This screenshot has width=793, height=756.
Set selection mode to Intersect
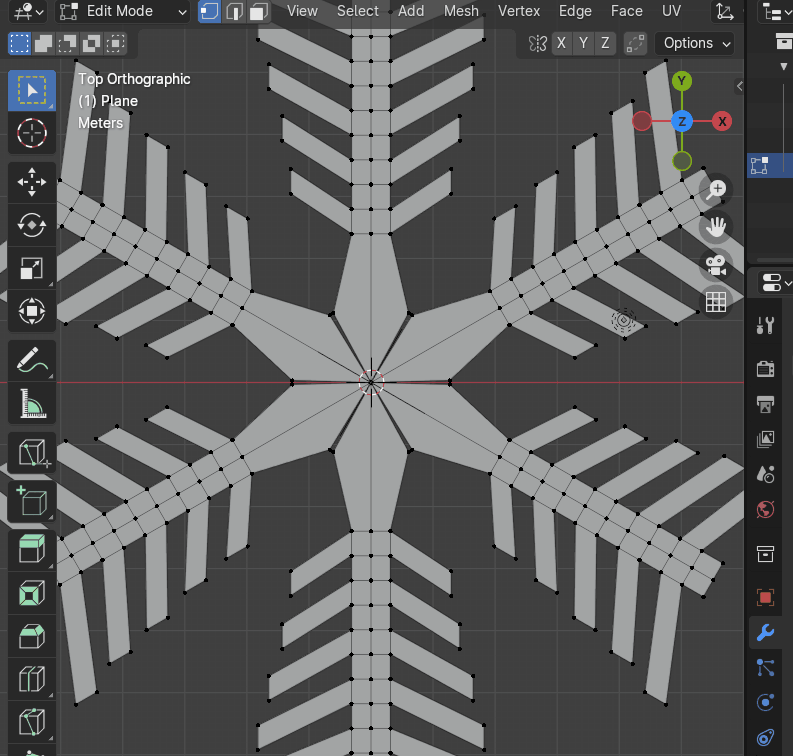(115, 43)
